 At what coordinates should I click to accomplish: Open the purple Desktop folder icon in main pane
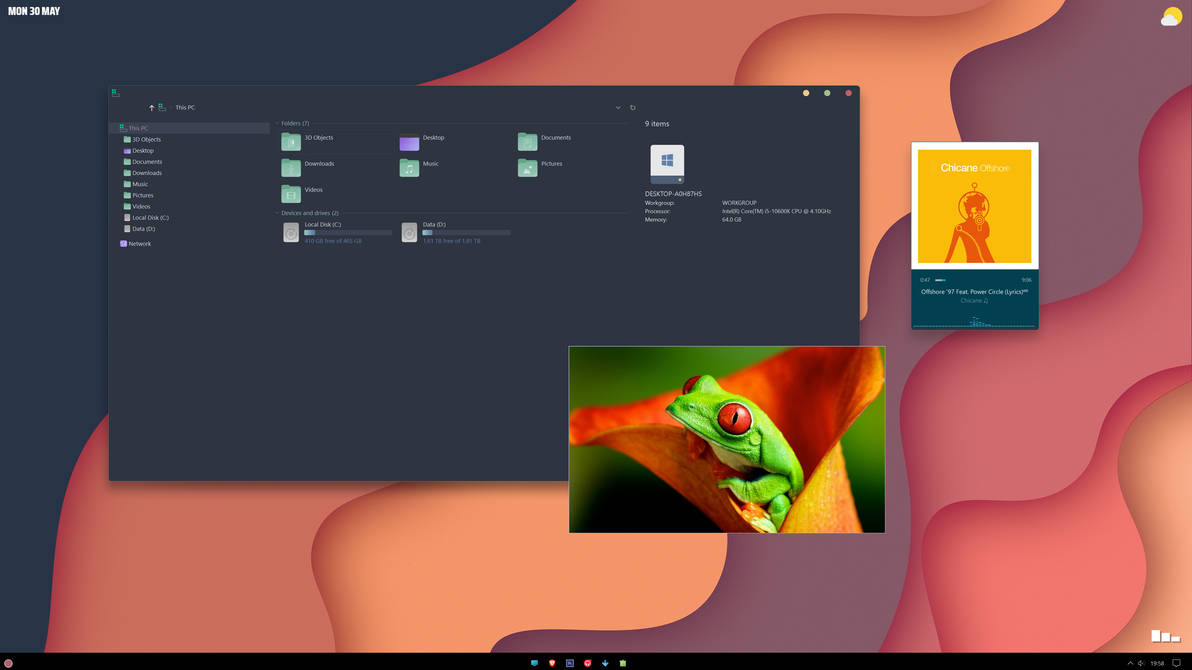409,142
